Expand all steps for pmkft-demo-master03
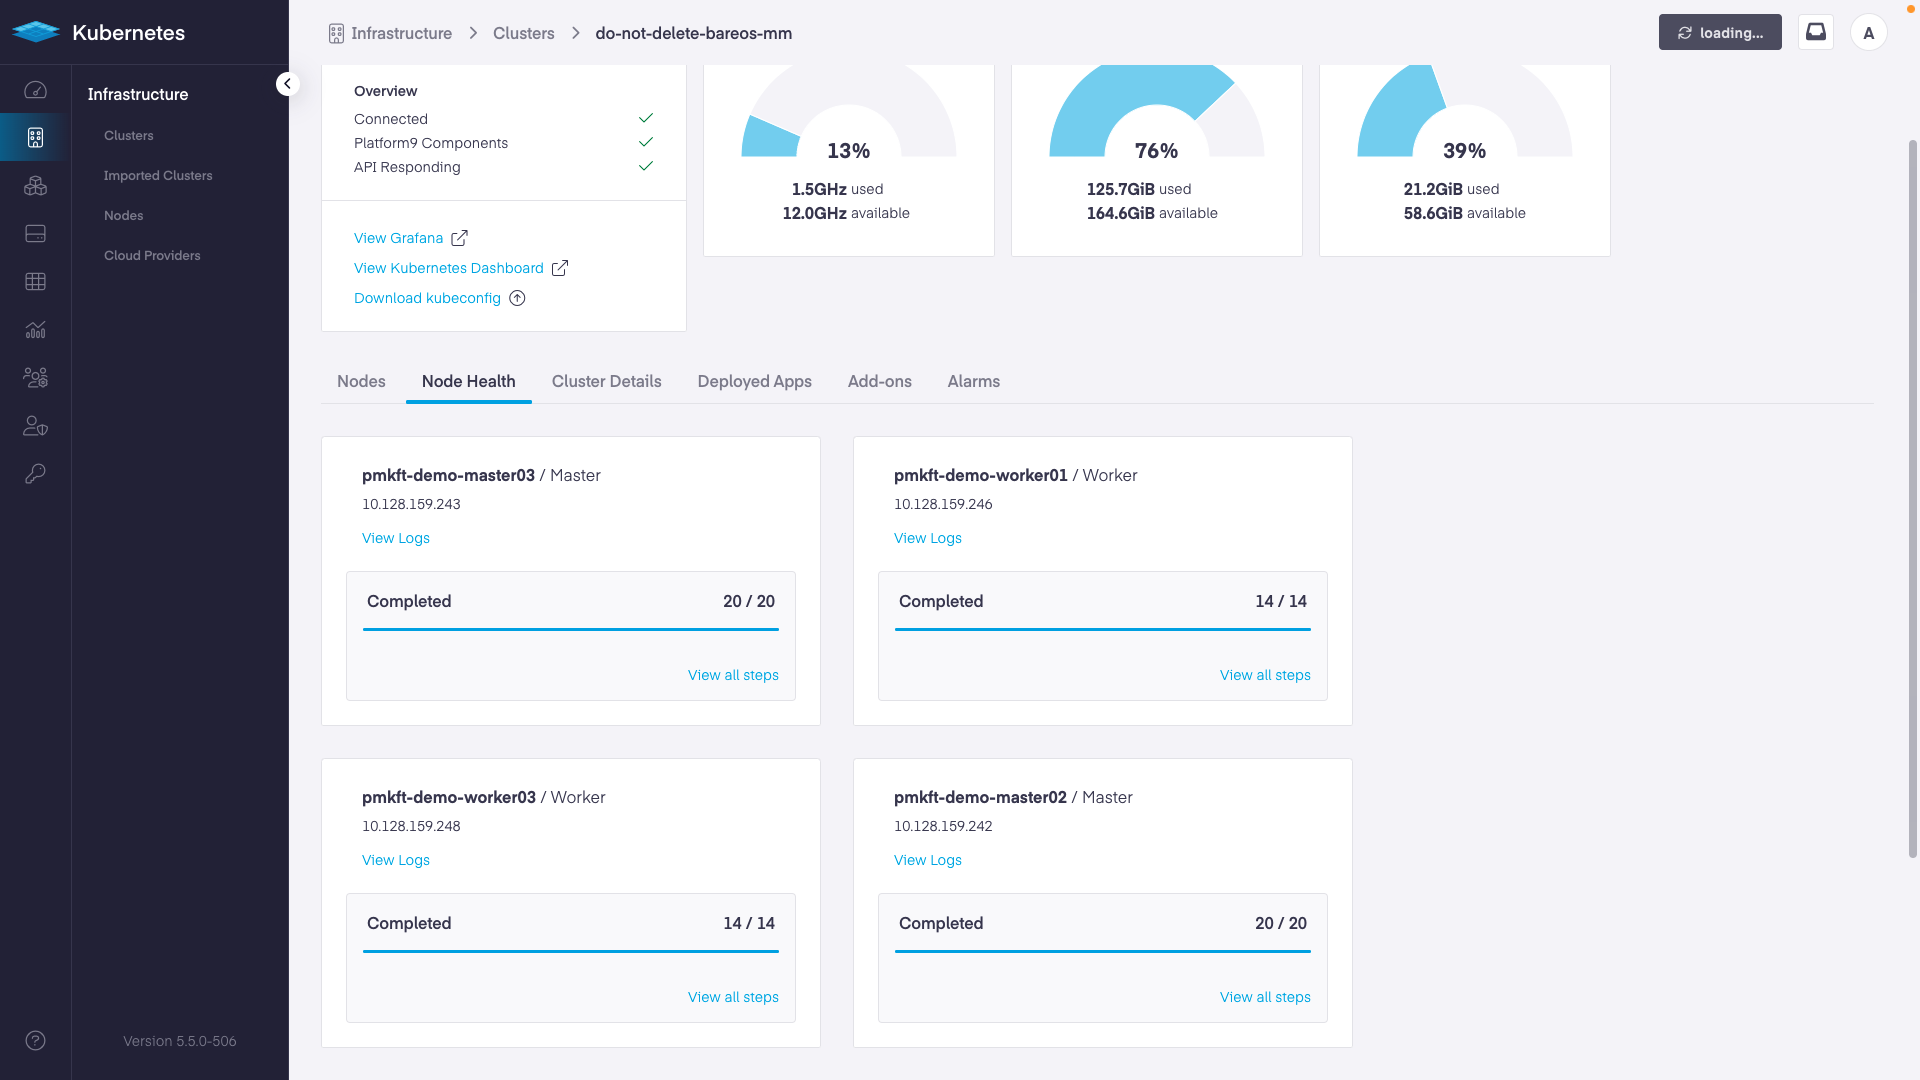Viewport: 1920px width, 1080px height. point(733,675)
